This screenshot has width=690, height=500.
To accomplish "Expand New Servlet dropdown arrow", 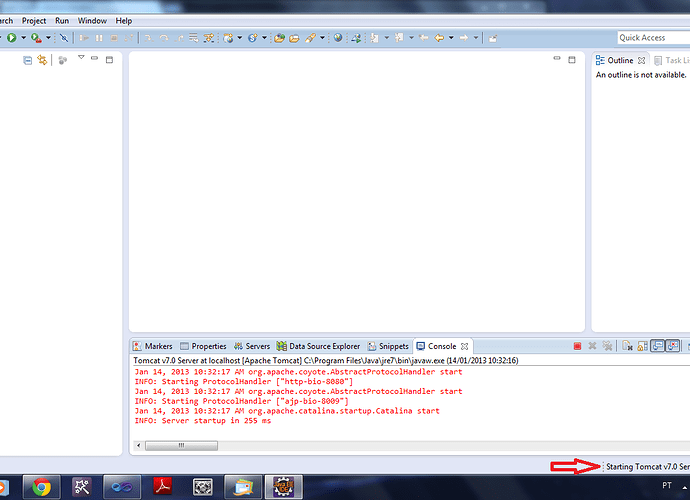I will (x=264, y=38).
